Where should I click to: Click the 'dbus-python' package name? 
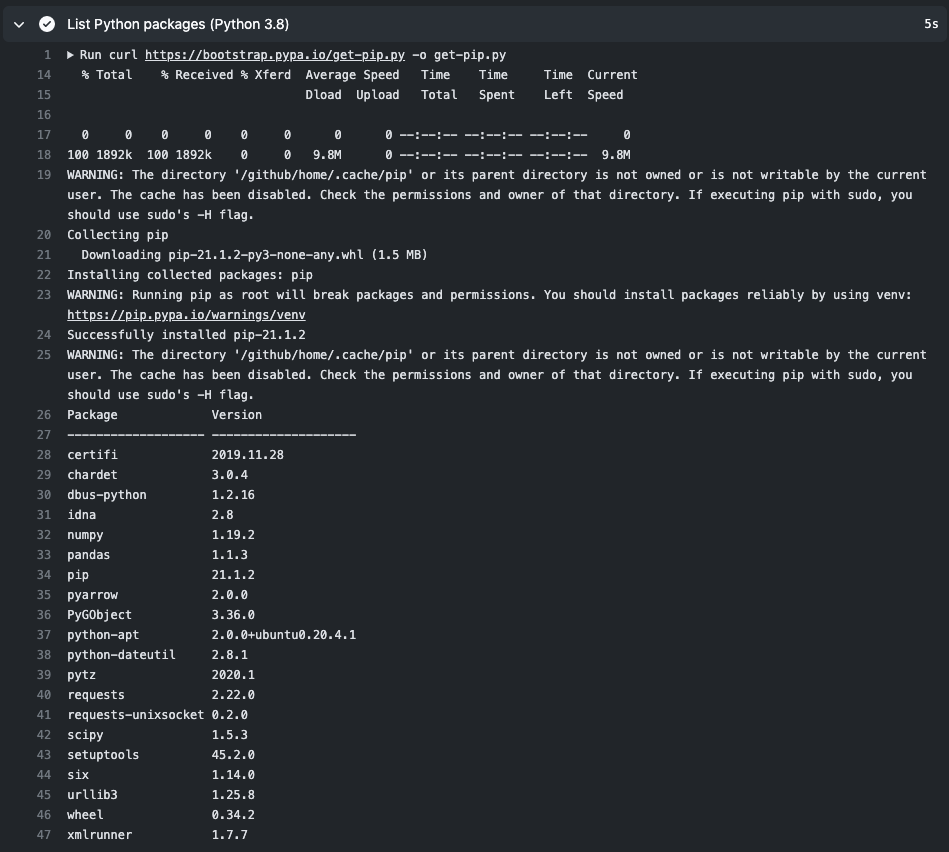[107, 494]
